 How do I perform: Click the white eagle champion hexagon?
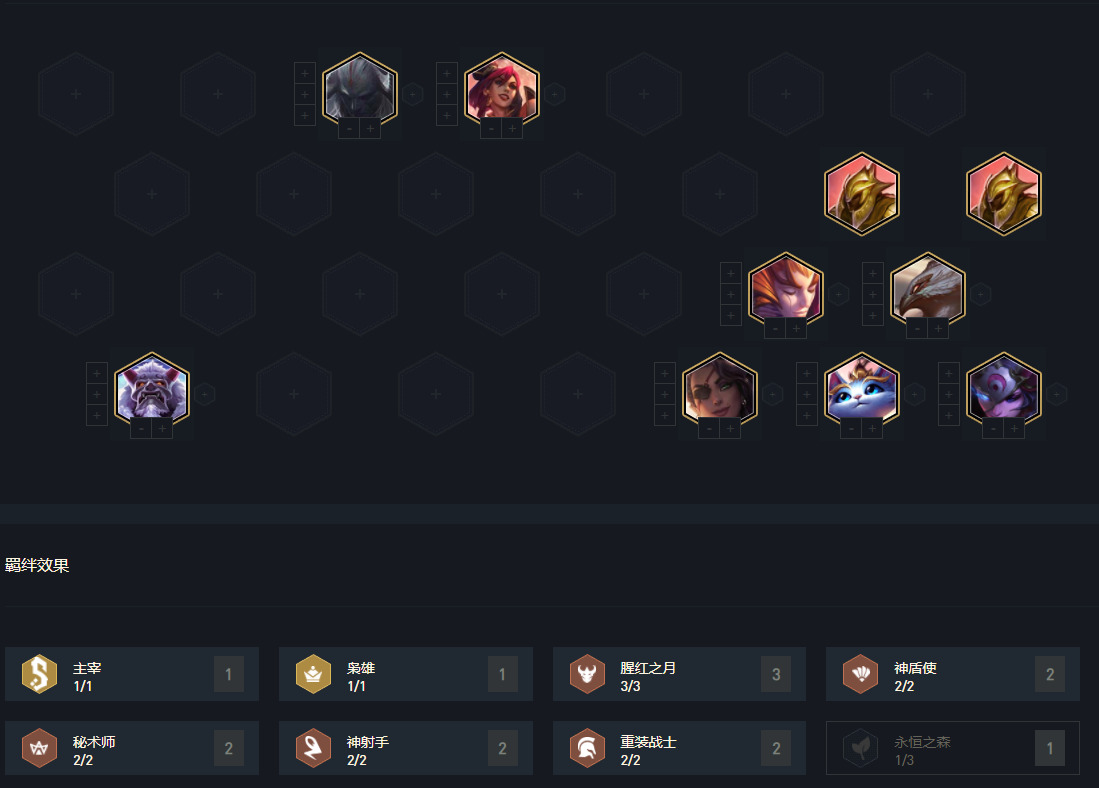click(928, 290)
